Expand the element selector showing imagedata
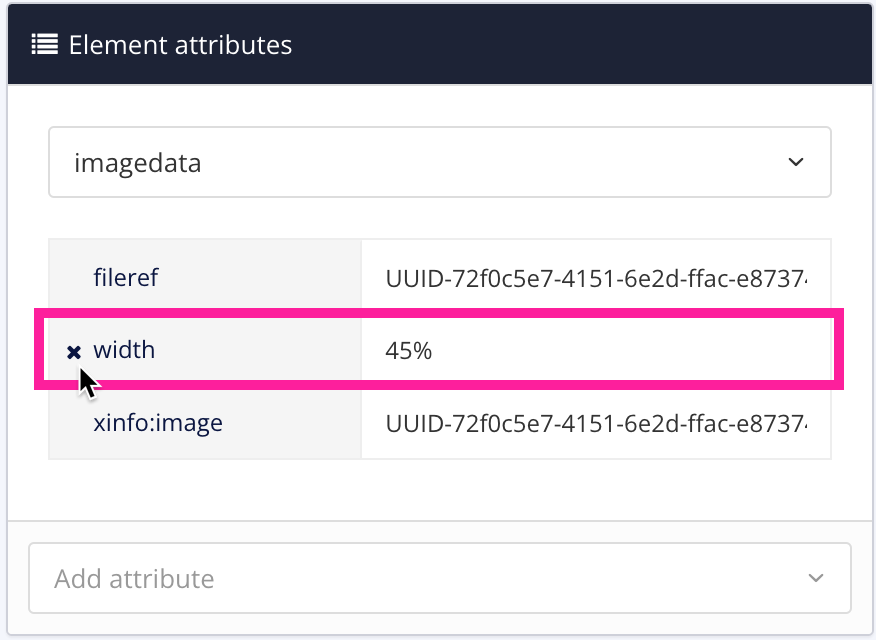Image resolution: width=876 pixels, height=640 pixels. point(796,162)
